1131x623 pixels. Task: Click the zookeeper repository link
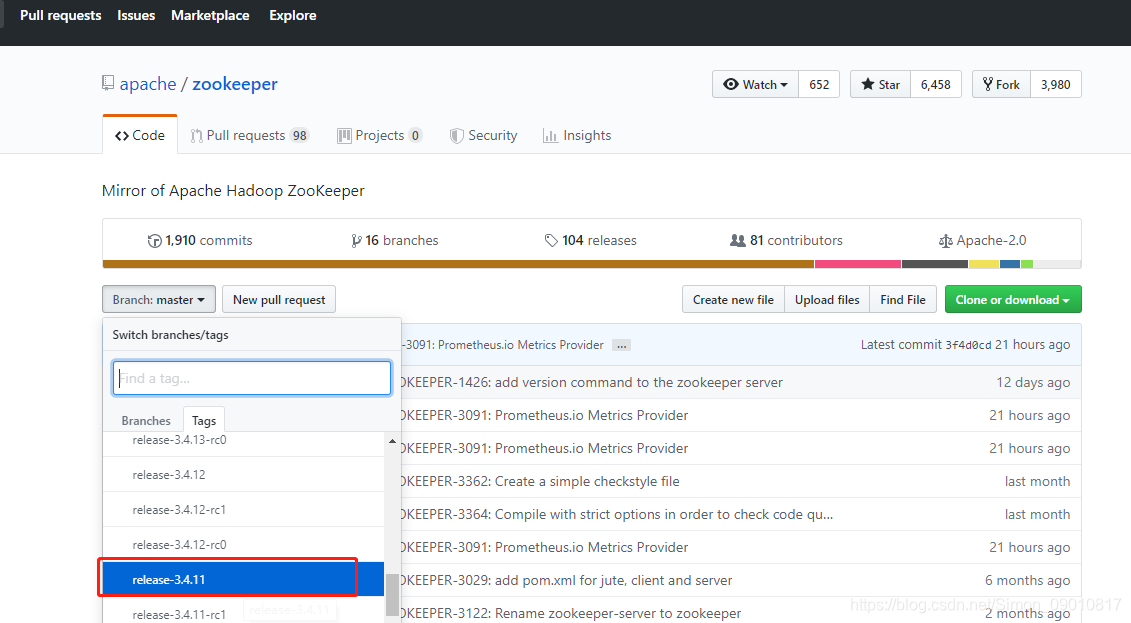pyautogui.click(x=234, y=84)
